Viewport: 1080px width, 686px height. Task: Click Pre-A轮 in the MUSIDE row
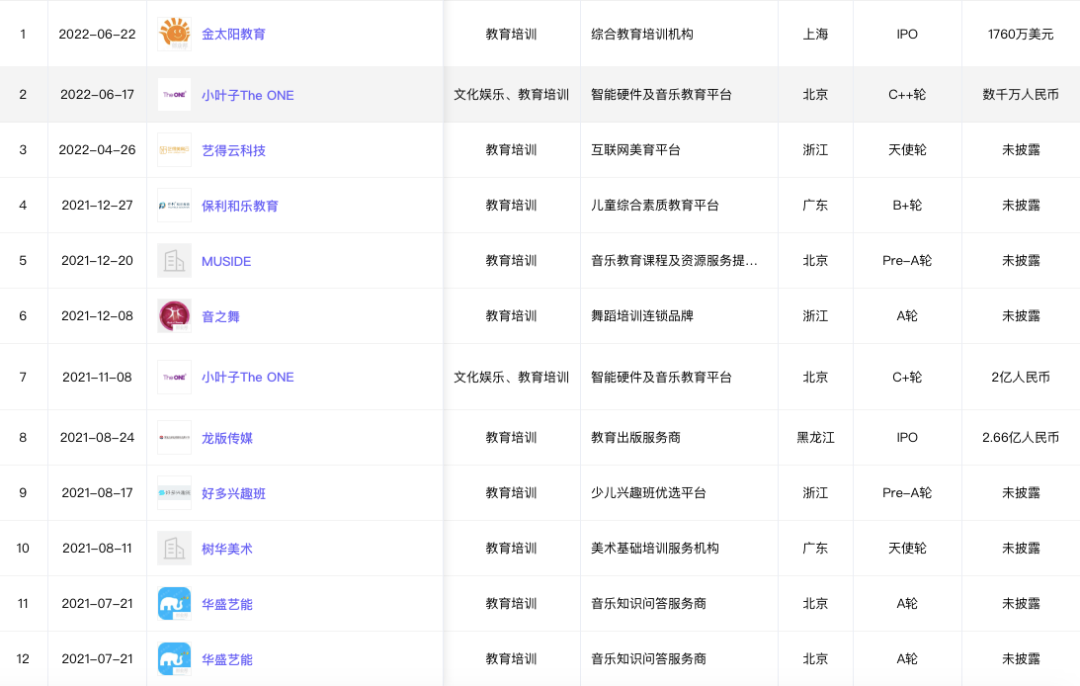pyautogui.click(x=907, y=261)
